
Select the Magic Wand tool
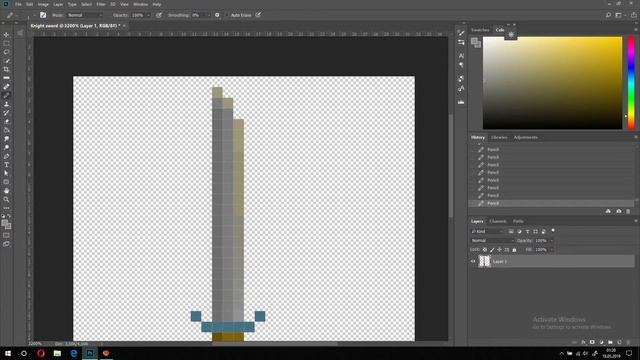[x=6, y=61]
